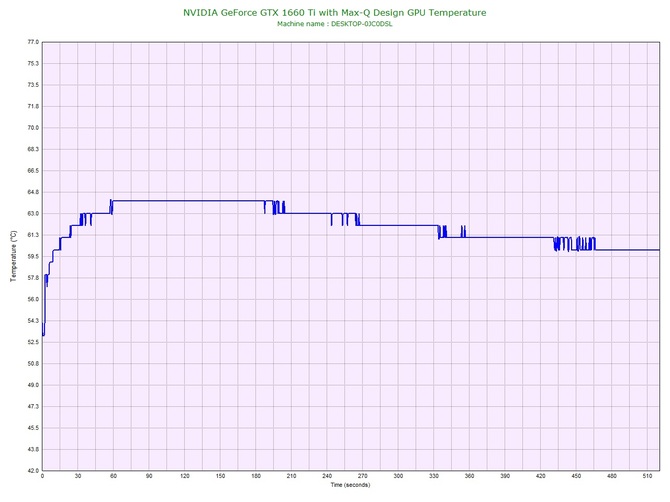Screen dimensions: 670x502
Task: Click the 66.5 y-axis value
Action: [33, 170]
